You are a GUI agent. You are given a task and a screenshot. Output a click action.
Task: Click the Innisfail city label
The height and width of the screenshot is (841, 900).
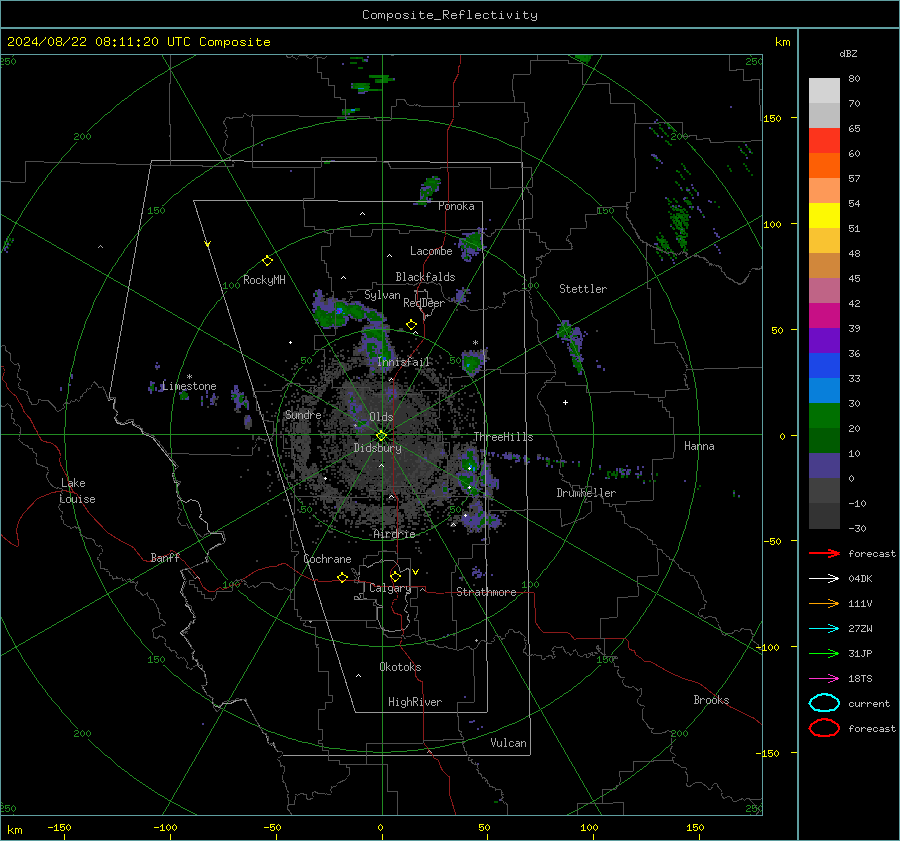pyautogui.click(x=404, y=362)
